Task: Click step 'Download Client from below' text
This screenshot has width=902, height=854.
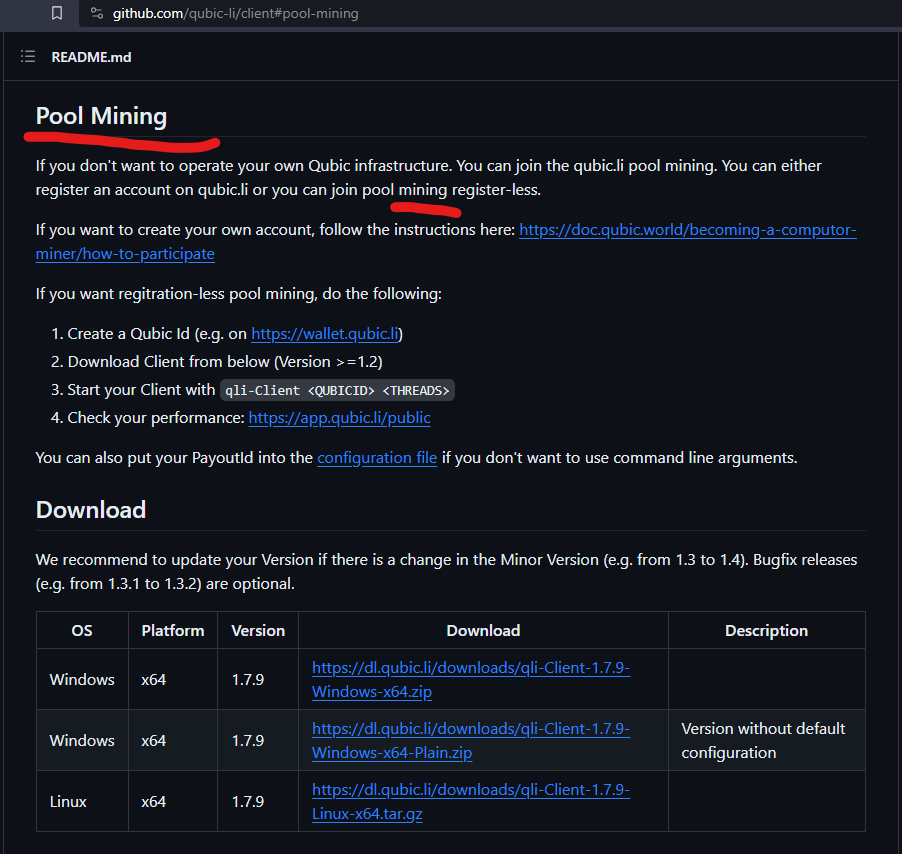Action: (225, 362)
